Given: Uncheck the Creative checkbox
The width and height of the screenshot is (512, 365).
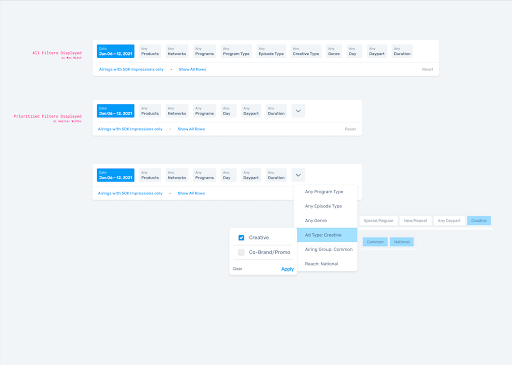Looking at the screenshot, I should pyautogui.click(x=241, y=238).
